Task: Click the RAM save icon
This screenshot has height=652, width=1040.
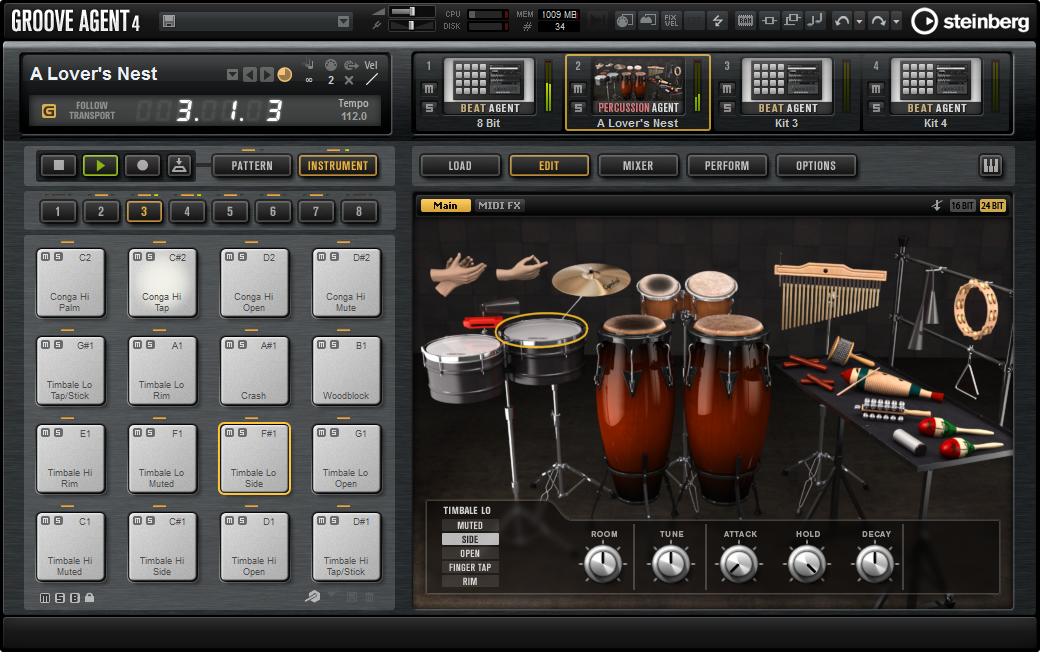Action: click(x=745, y=21)
